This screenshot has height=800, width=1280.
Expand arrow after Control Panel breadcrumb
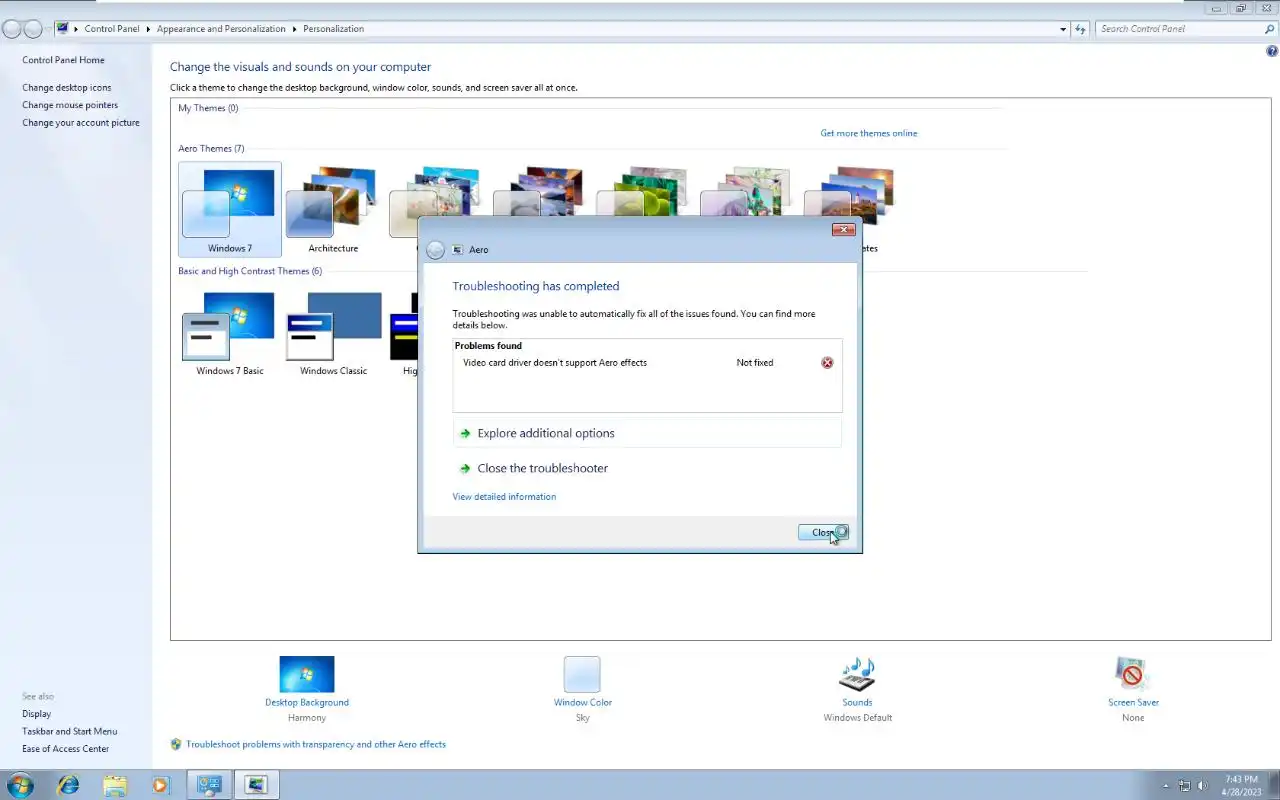tap(148, 29)
